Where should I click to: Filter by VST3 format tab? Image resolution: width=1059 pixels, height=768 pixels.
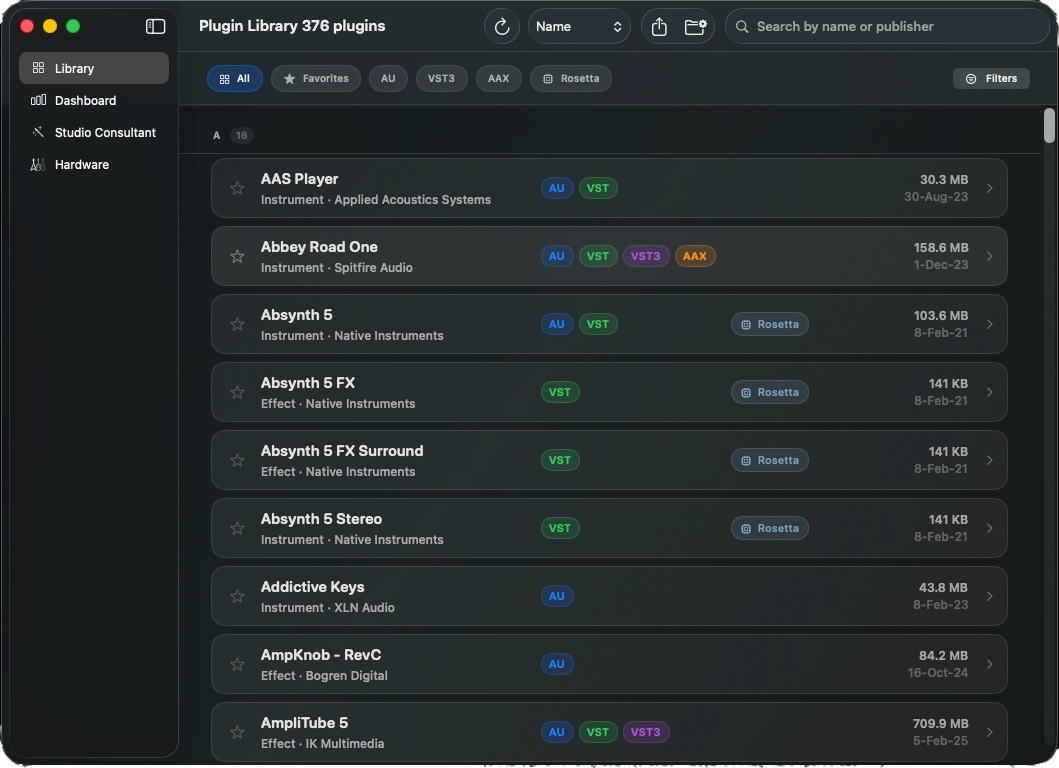pyautogui.click(x=441, y=78)
